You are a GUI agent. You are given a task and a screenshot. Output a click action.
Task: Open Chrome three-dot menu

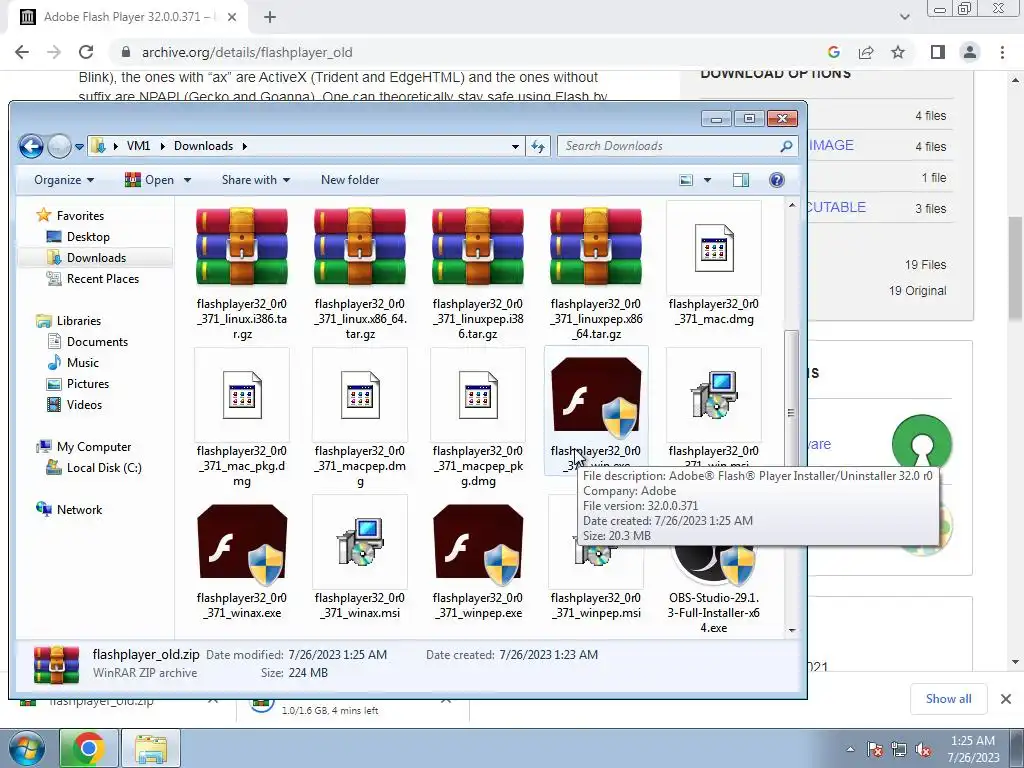click(x=1002, y=52)
